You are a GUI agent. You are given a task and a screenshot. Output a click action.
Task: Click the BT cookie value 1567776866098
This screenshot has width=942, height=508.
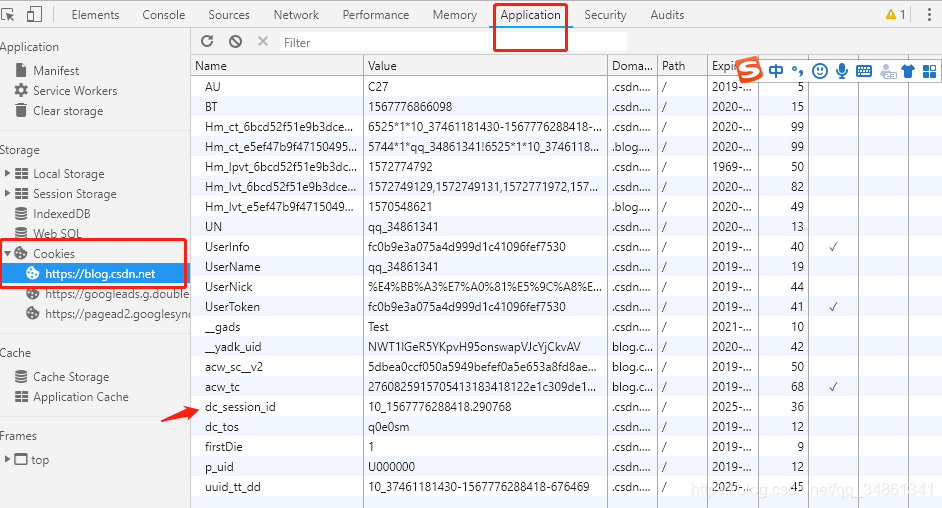tap(410, 107)
